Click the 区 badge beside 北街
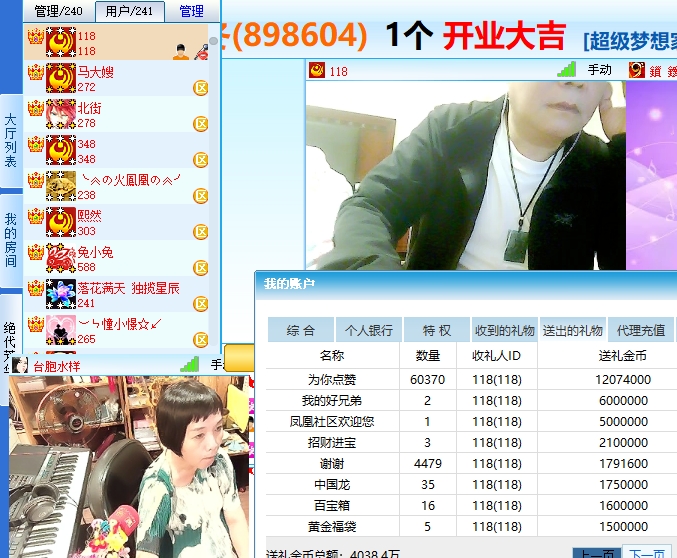This screenshot has height=558, width=677. click(x=200, y=124)
